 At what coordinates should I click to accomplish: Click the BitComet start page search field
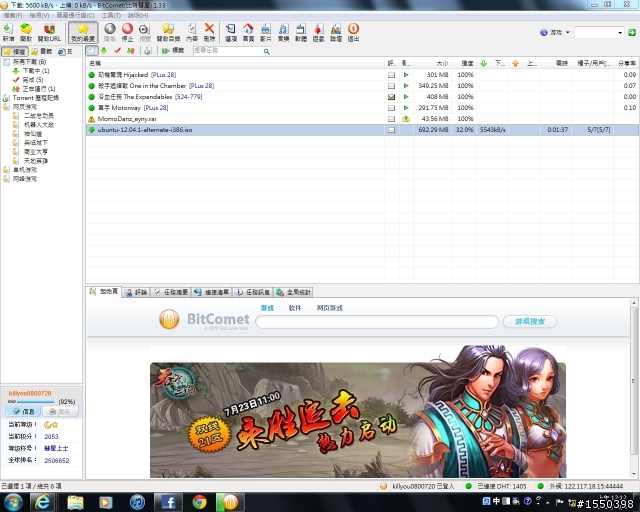click(377, 322)
